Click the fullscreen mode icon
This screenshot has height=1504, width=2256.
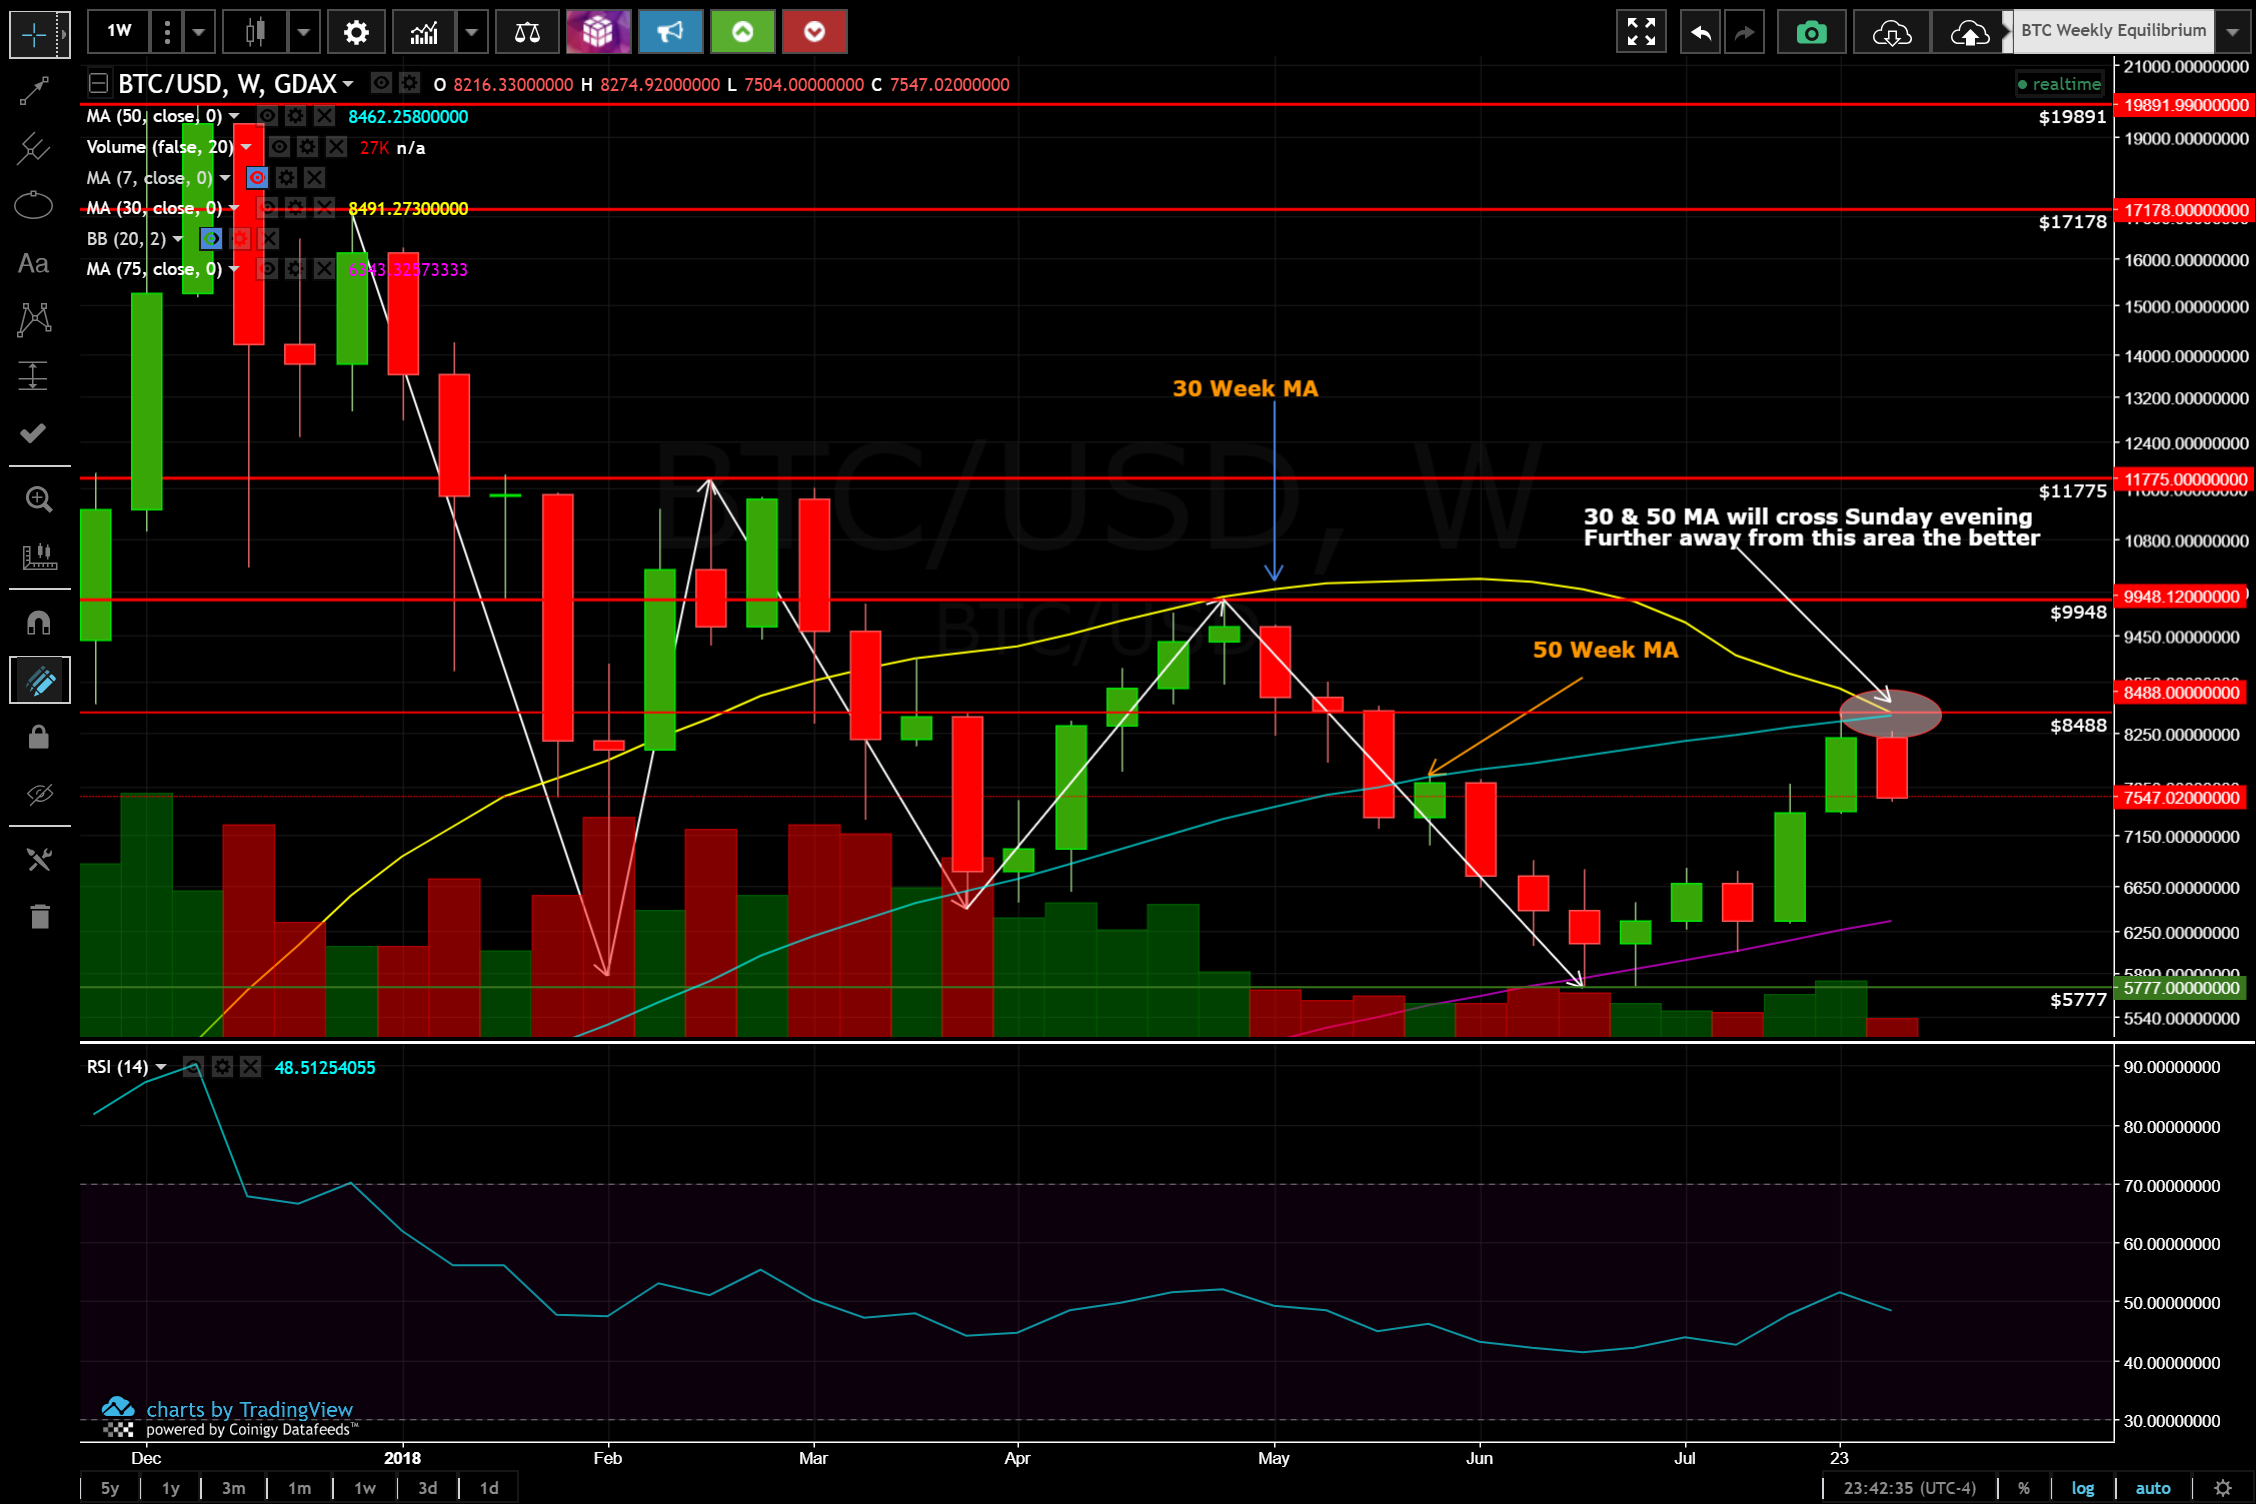pos(1641,32)
